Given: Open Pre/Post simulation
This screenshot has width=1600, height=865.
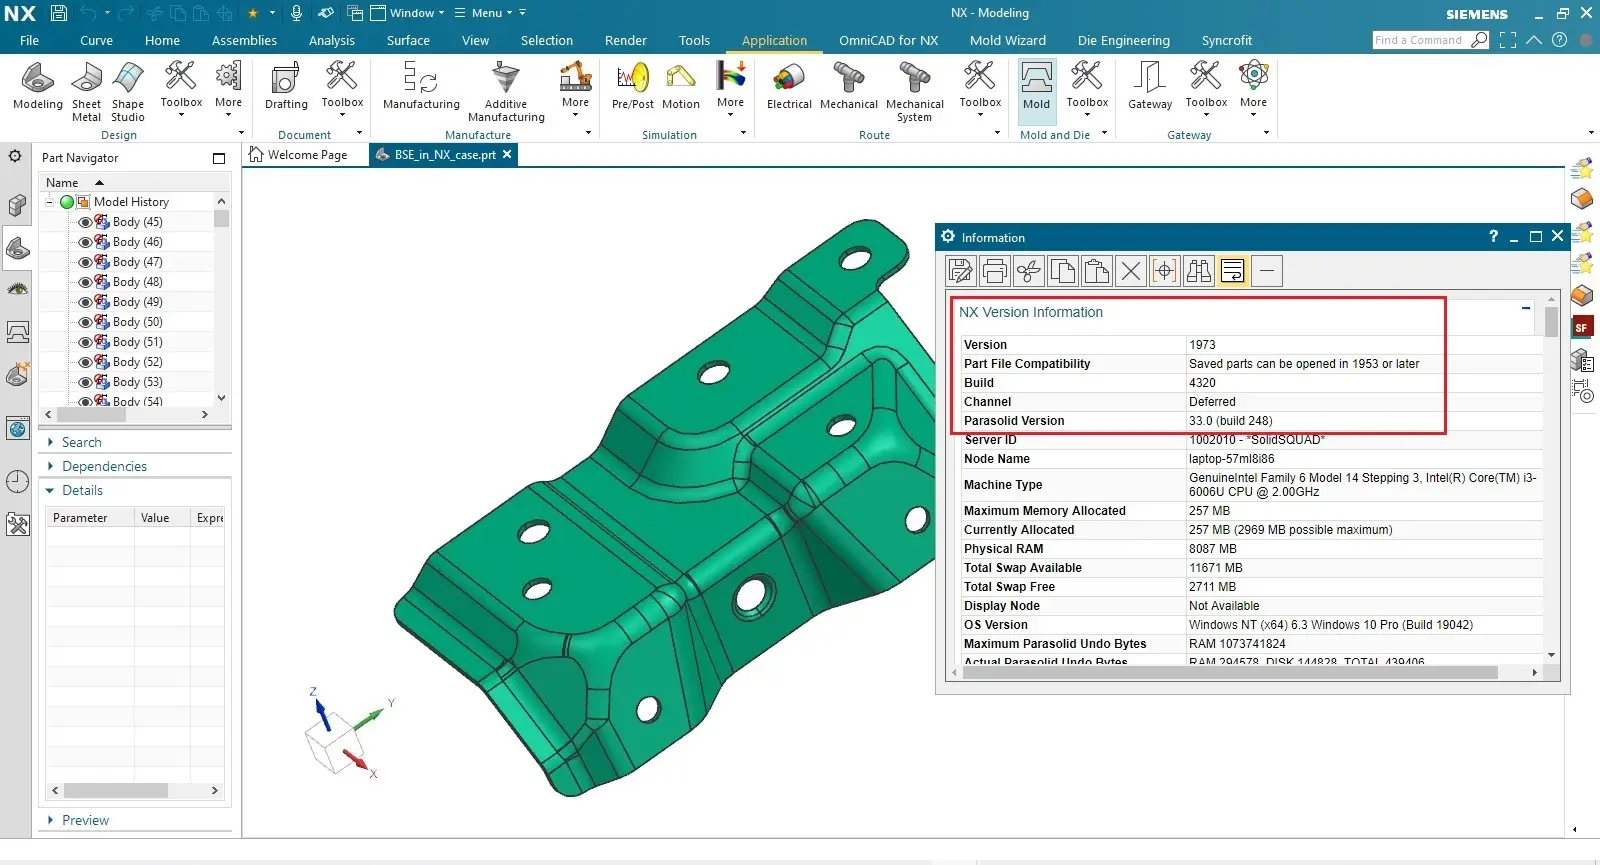Looking at the screenshot, I should coord(633,86).
